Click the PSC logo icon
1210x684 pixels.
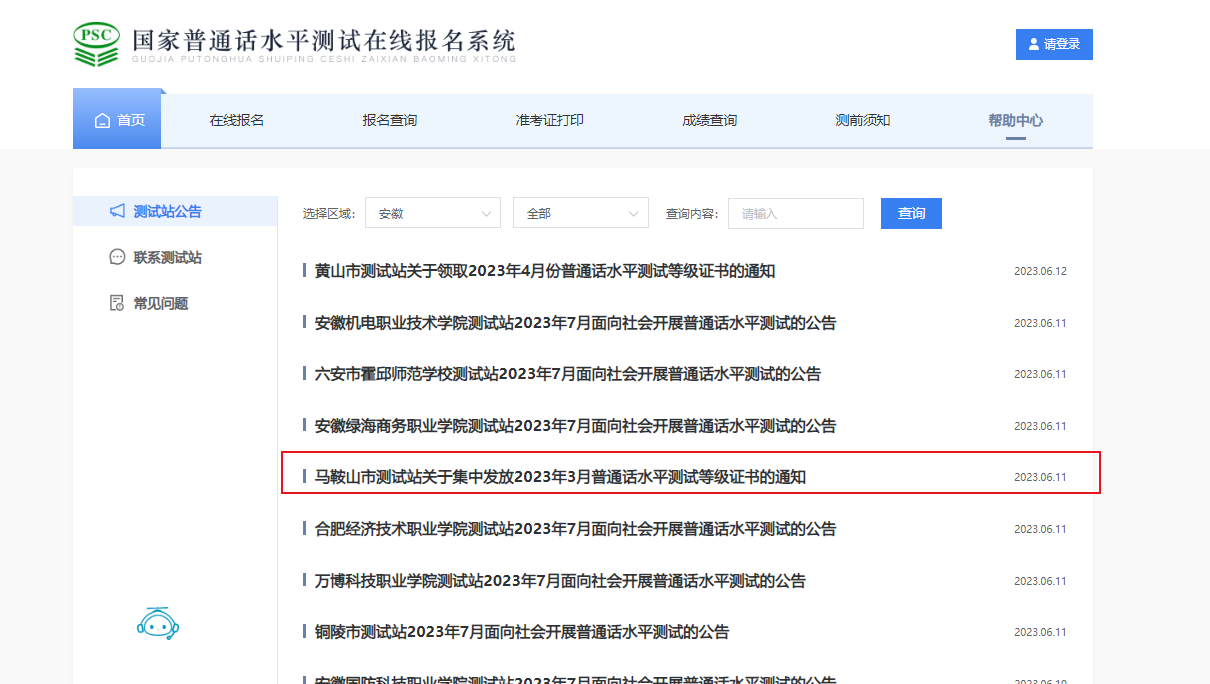[x=96, y=44]
